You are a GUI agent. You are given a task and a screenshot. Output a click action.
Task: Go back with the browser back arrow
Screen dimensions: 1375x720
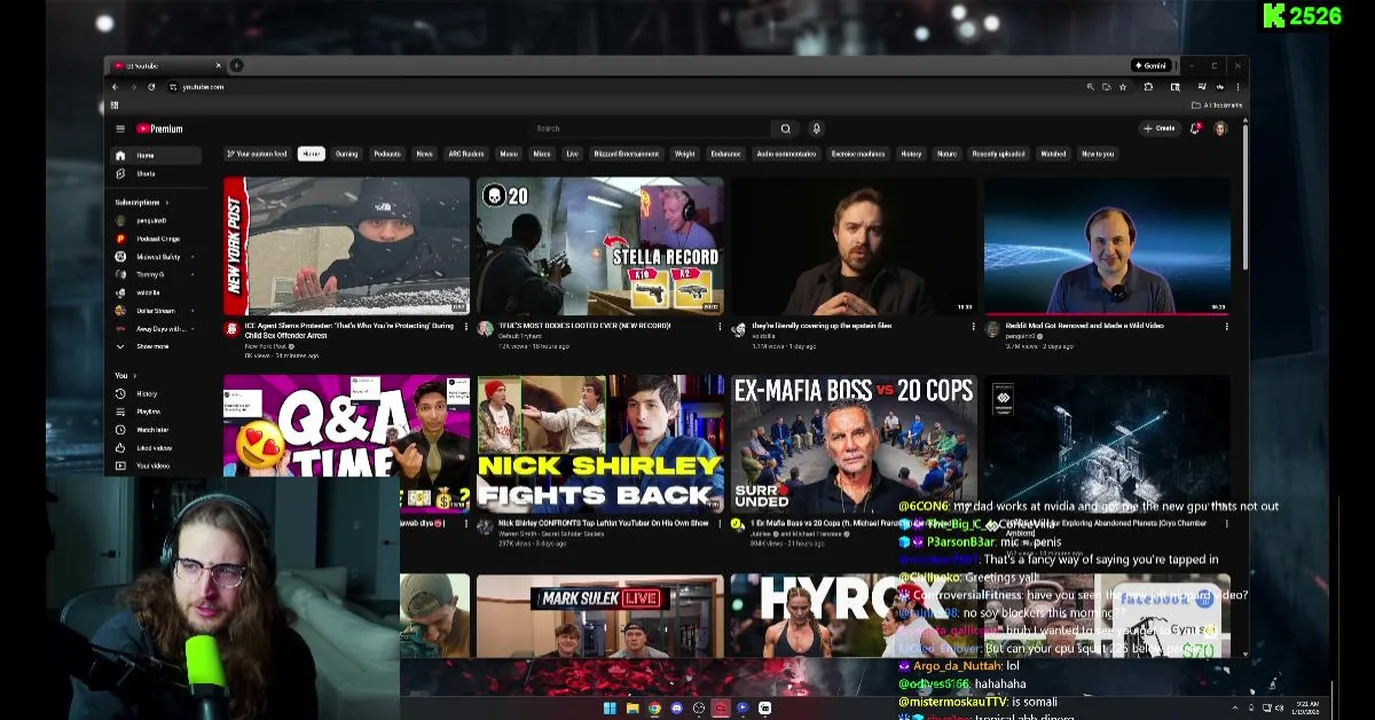click(x=115, y=87)
